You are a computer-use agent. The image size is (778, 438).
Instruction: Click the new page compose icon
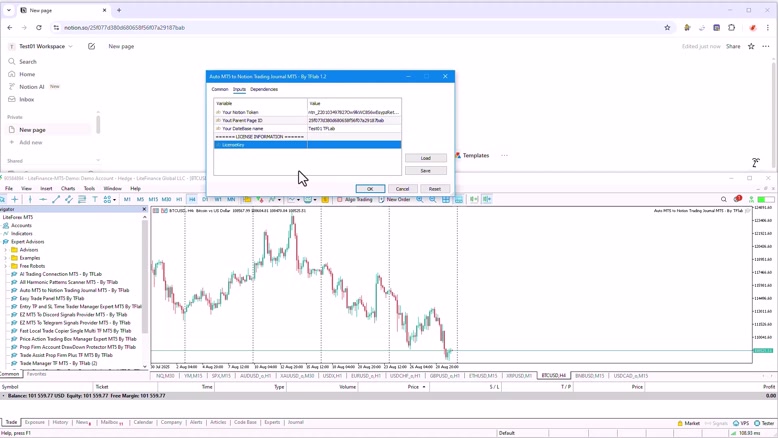tap(91, 46)
